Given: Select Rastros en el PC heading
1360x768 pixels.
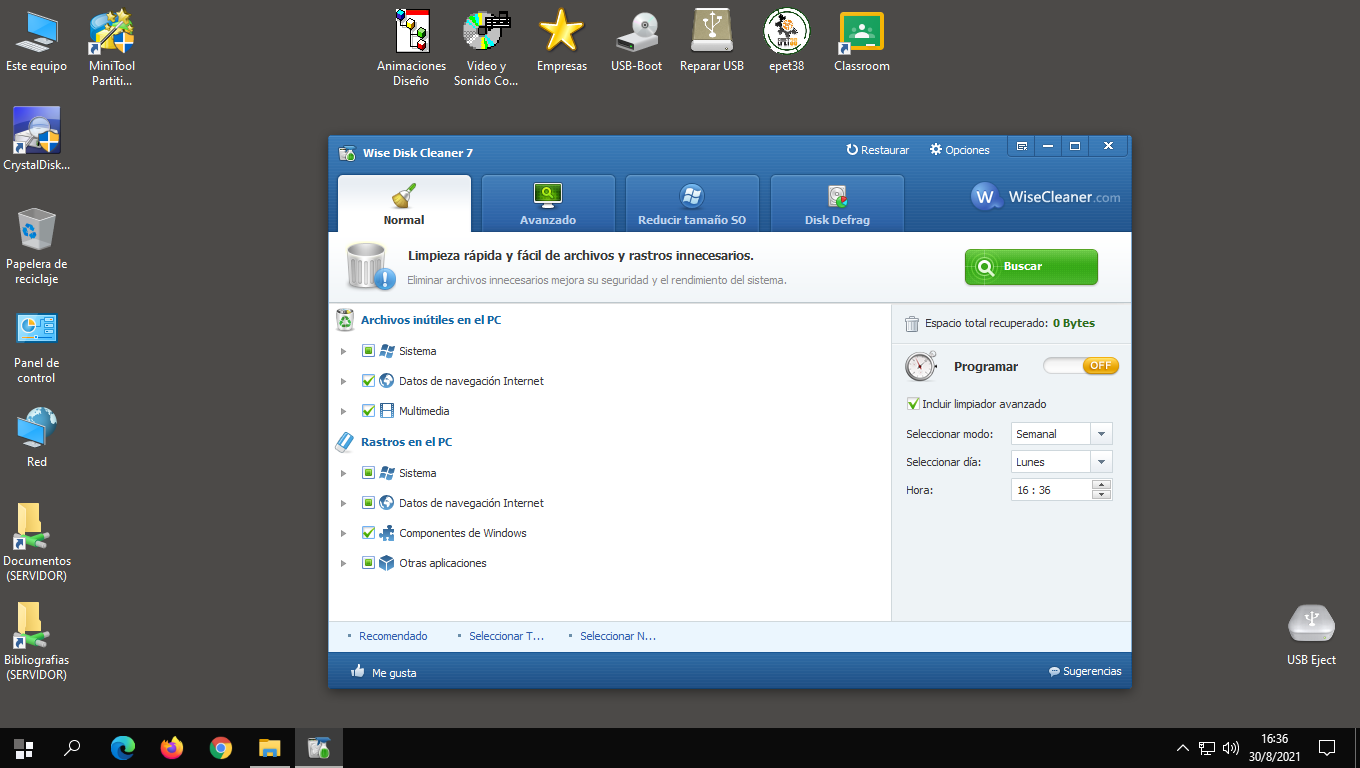Looking at the screenshot, I should (x=407, y=442).
